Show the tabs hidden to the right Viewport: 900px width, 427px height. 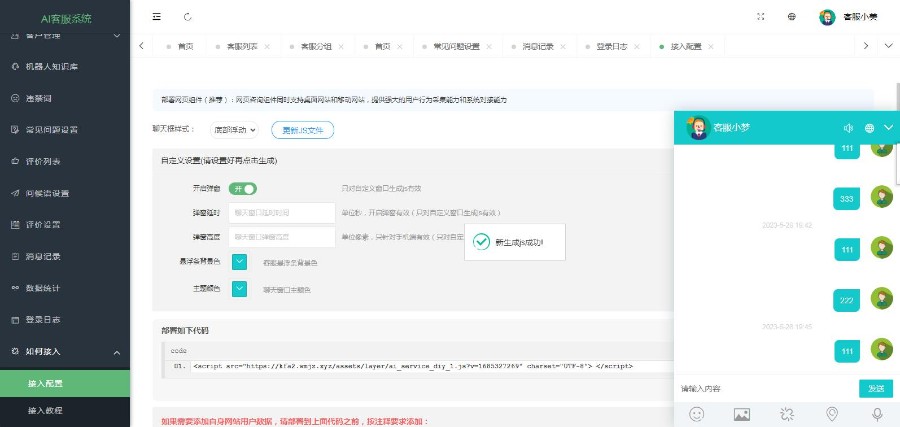[866, 46]
